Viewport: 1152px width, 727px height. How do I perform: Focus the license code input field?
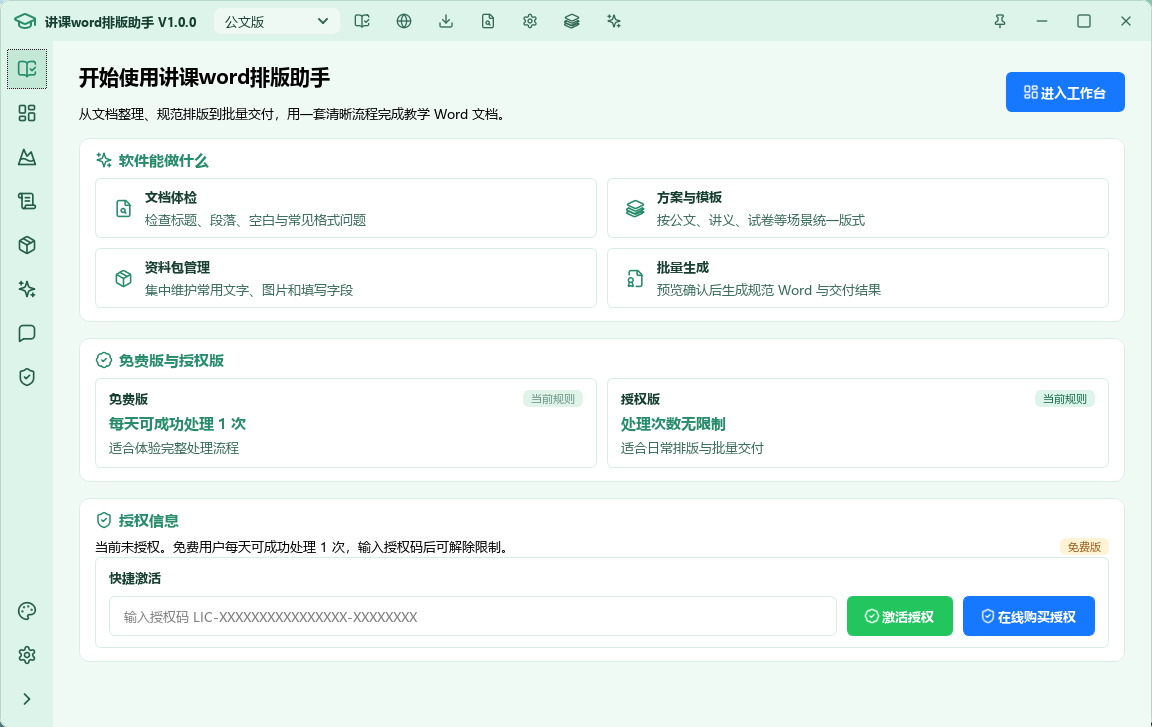click(x=473, y=616)
